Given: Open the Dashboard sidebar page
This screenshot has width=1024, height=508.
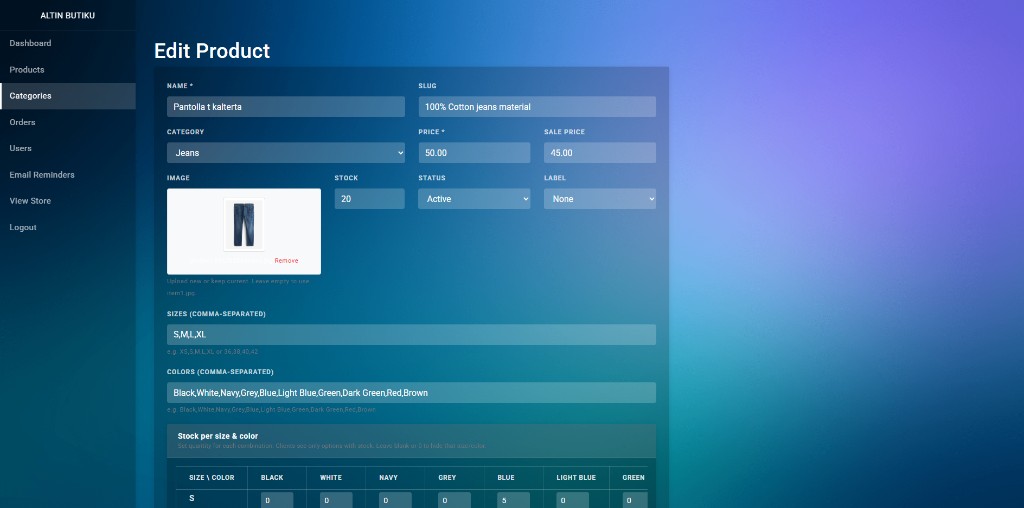Looking at the screenshot, I should (31, 43).
